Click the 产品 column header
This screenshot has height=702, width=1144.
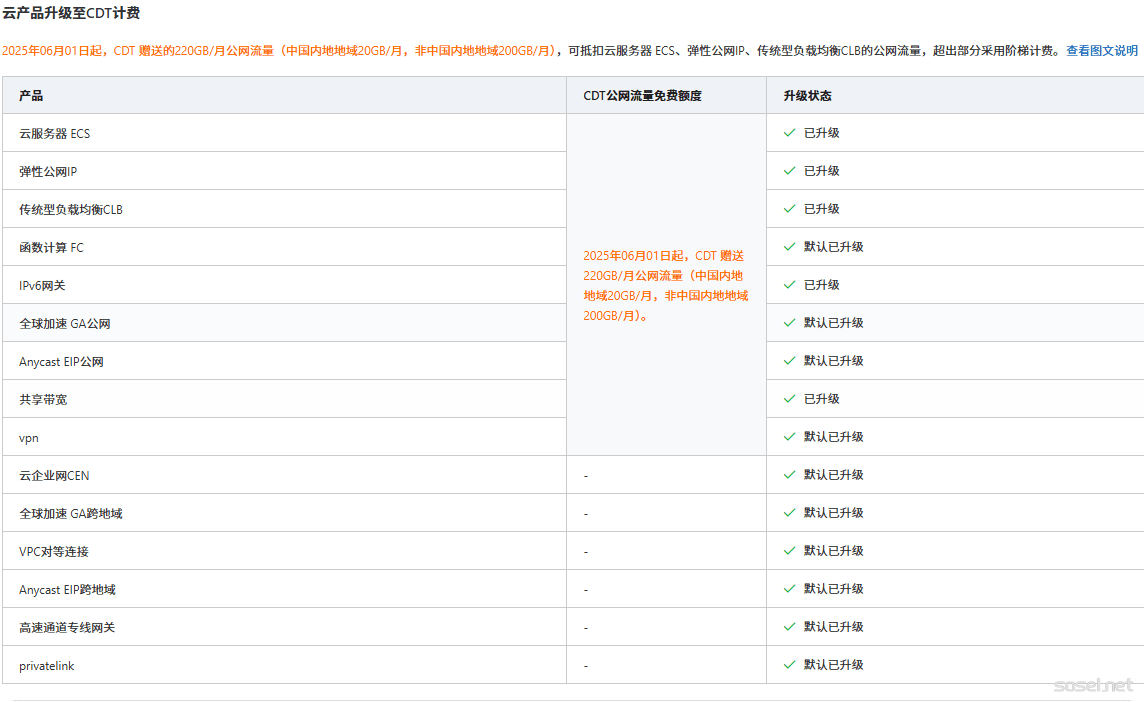pos(31,96)
